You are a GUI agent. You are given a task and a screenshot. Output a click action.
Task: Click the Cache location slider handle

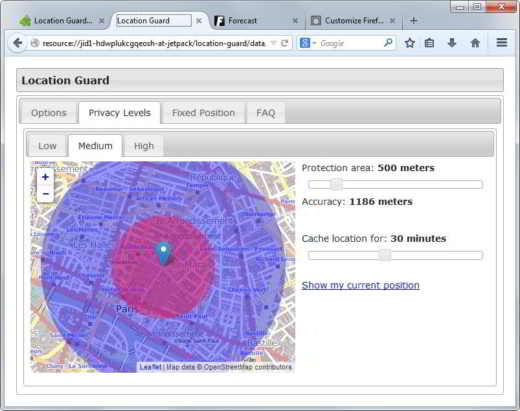(x=385, y=255)
